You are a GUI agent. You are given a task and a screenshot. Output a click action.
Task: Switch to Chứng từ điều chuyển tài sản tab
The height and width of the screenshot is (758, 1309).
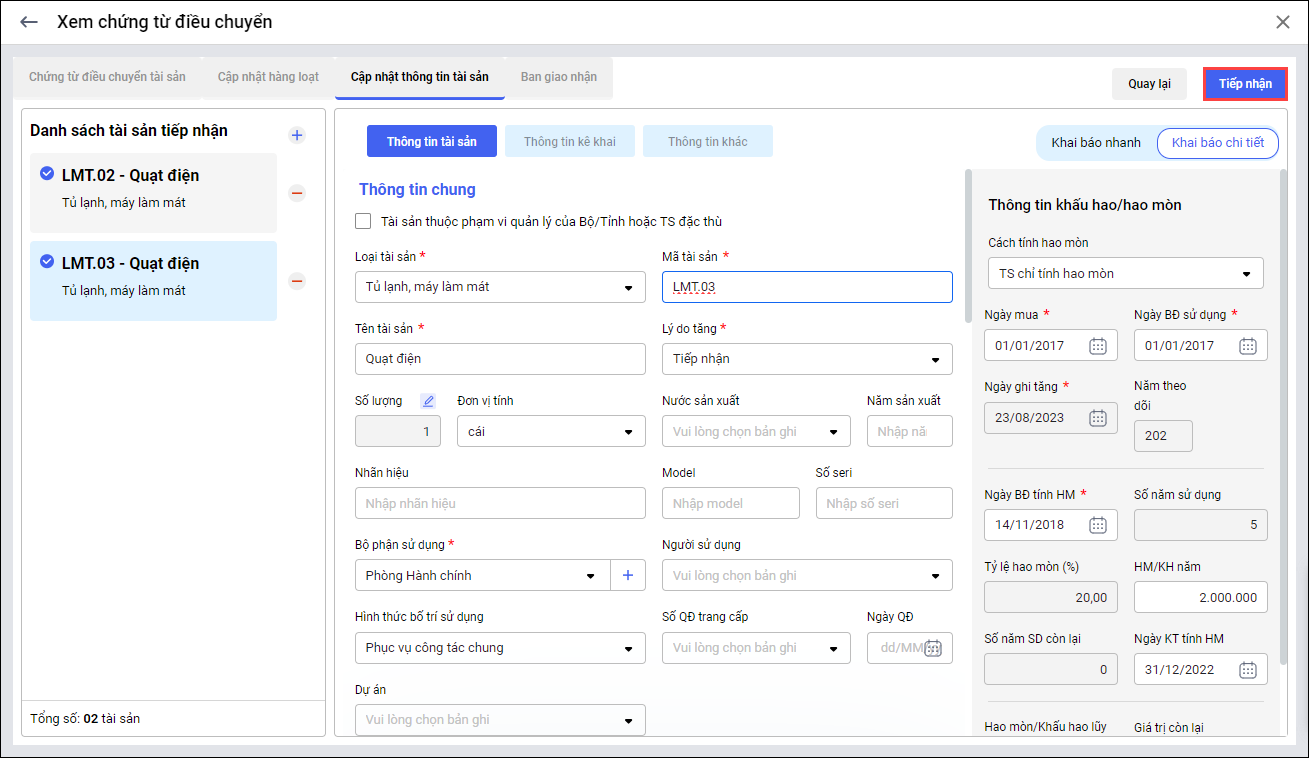point(107,77)
